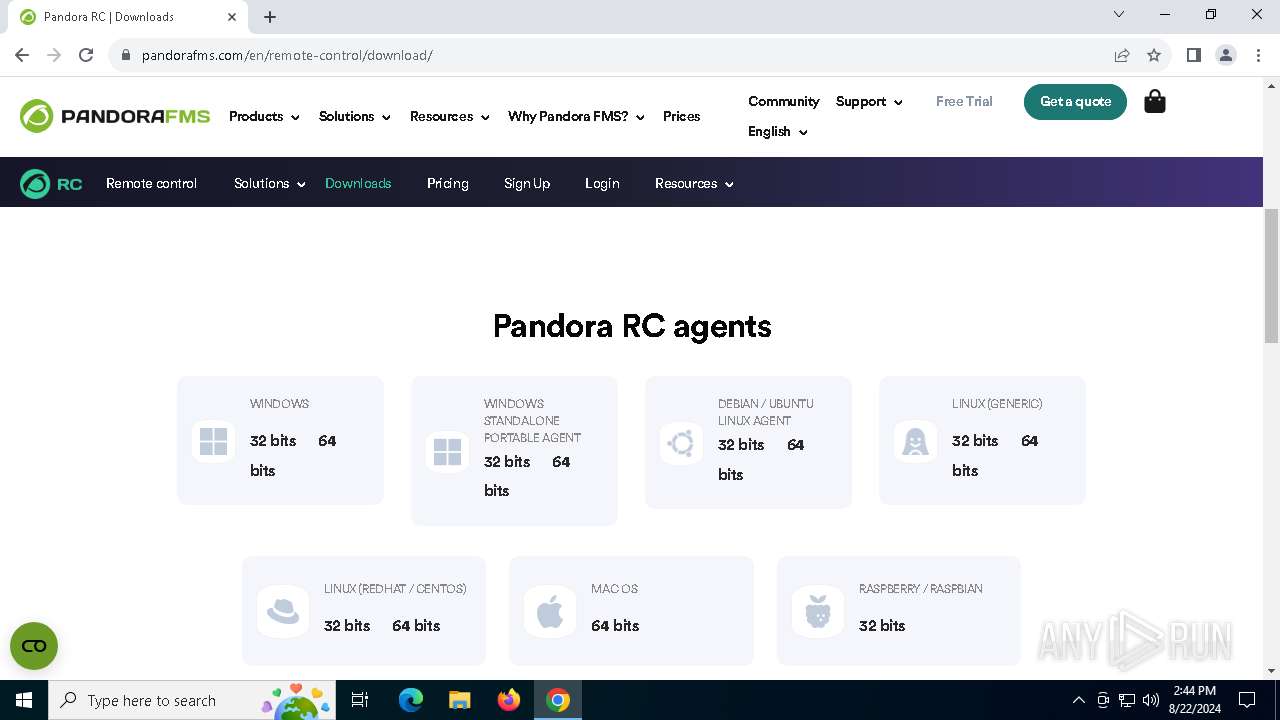Close the Pandora RC Downloads tab
Screen dimensions: 1280x720
[232, 17]
